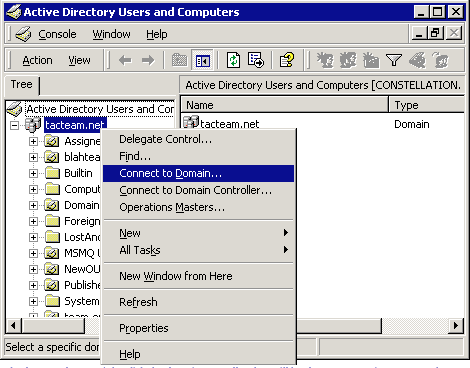Sort by the Name column header
470x368 pixels.
tap(284, 105)
